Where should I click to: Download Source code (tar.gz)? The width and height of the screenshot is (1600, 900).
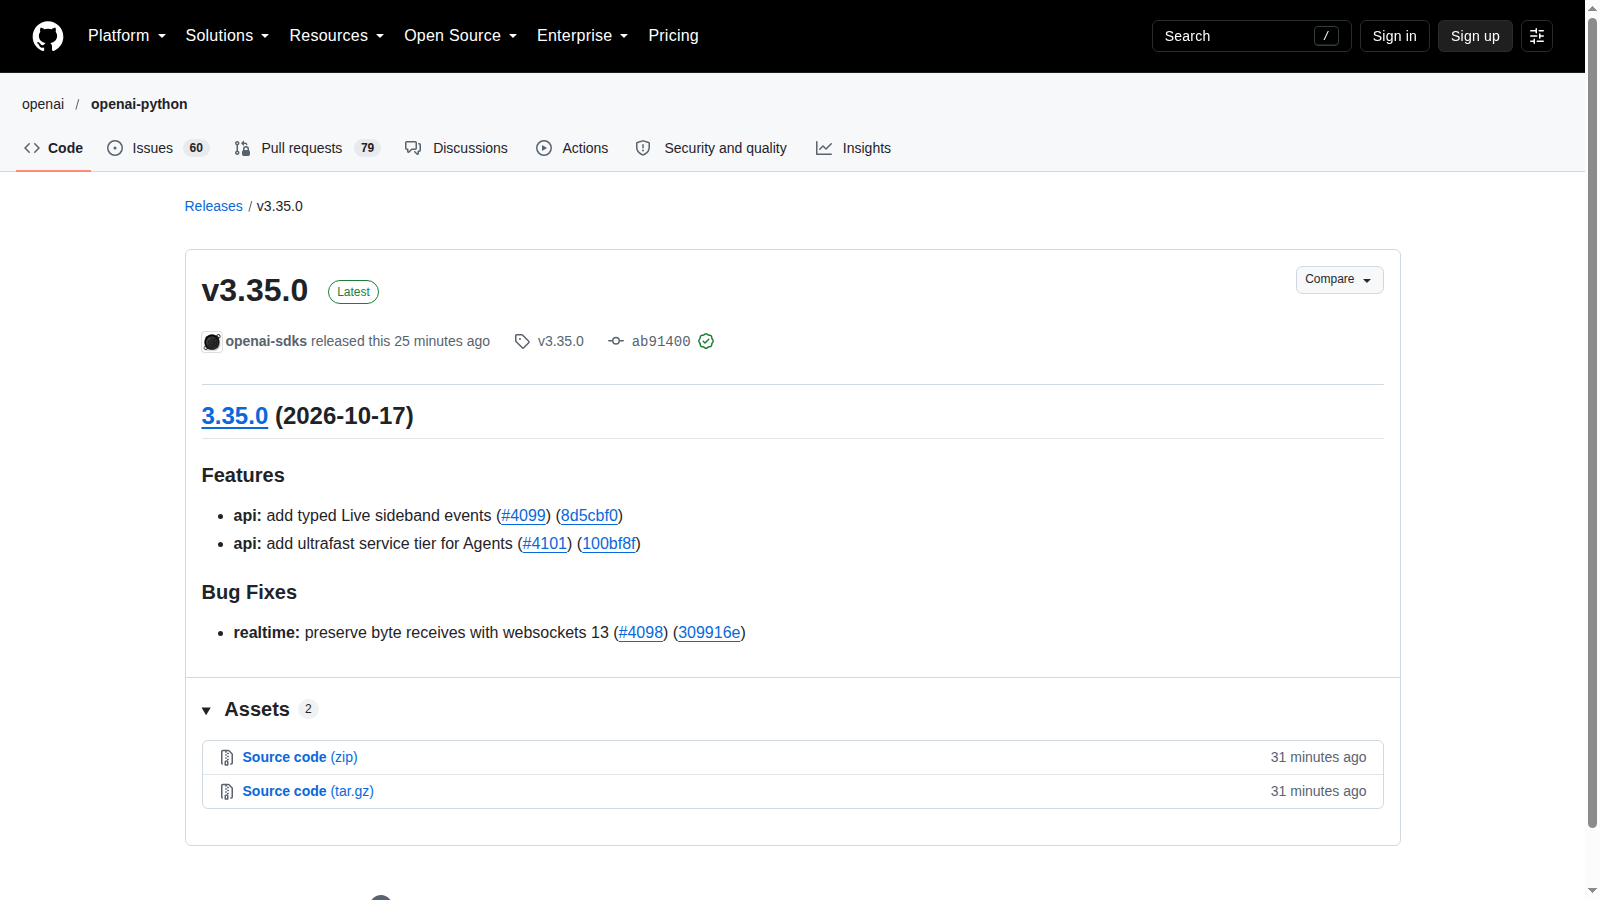(x=308, y=792)
